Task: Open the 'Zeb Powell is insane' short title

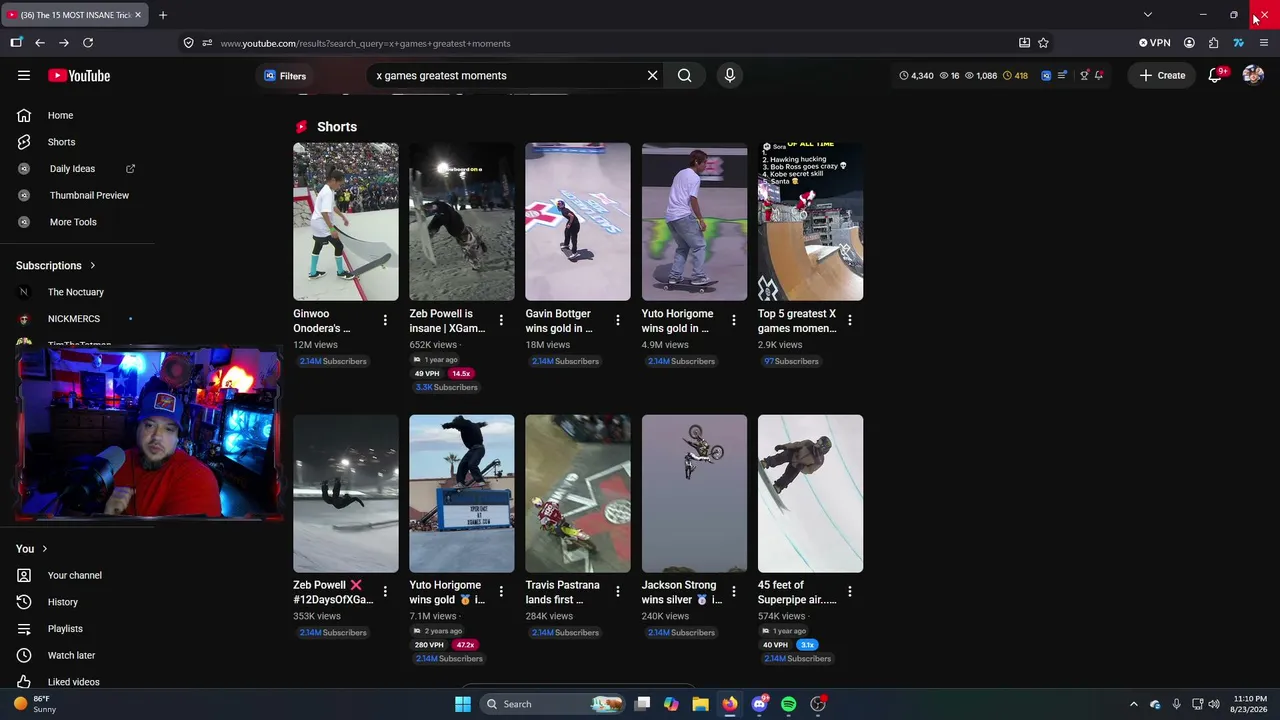Action: pos(447,321)
